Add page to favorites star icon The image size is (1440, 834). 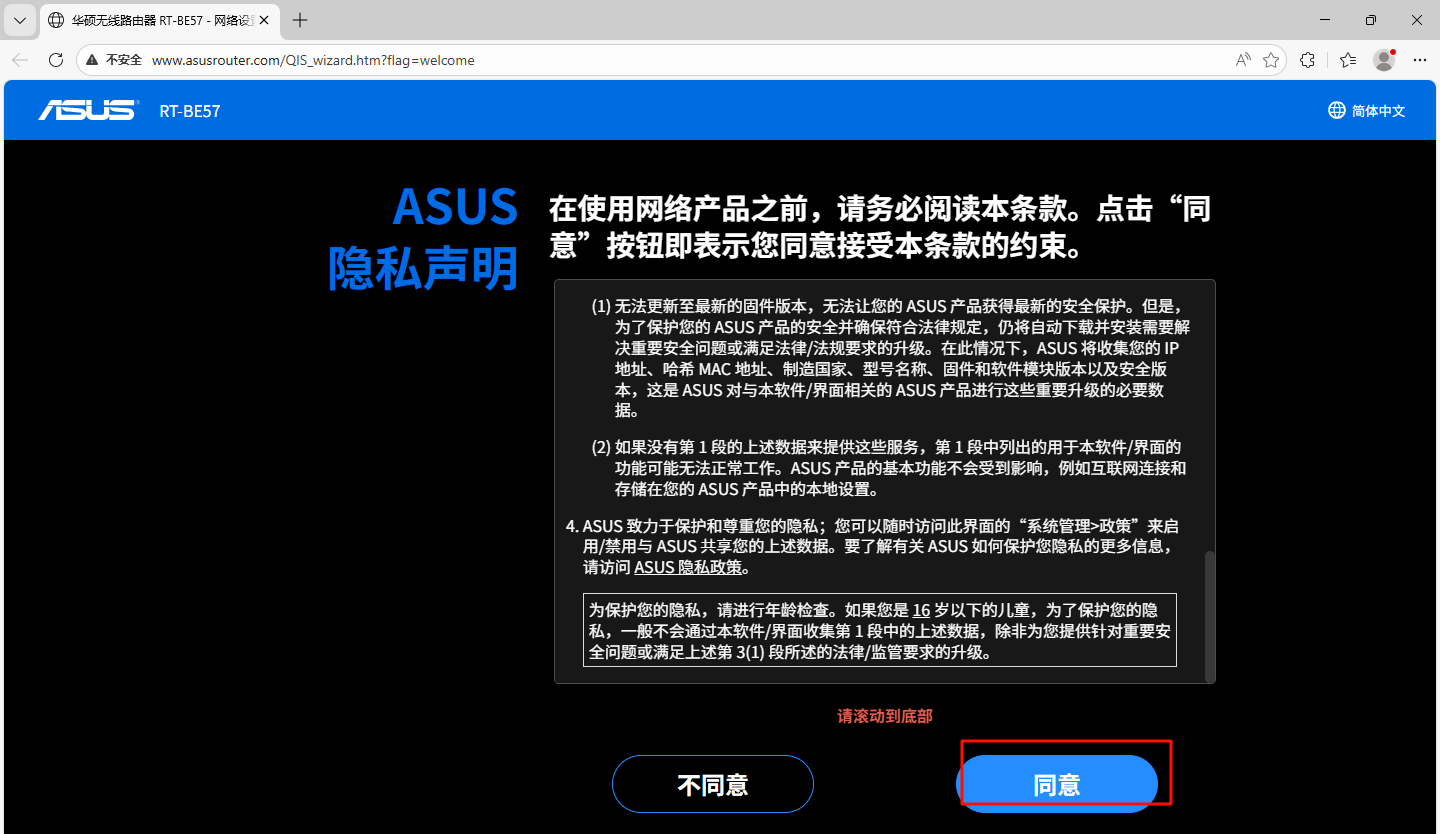click(1271, 60)
